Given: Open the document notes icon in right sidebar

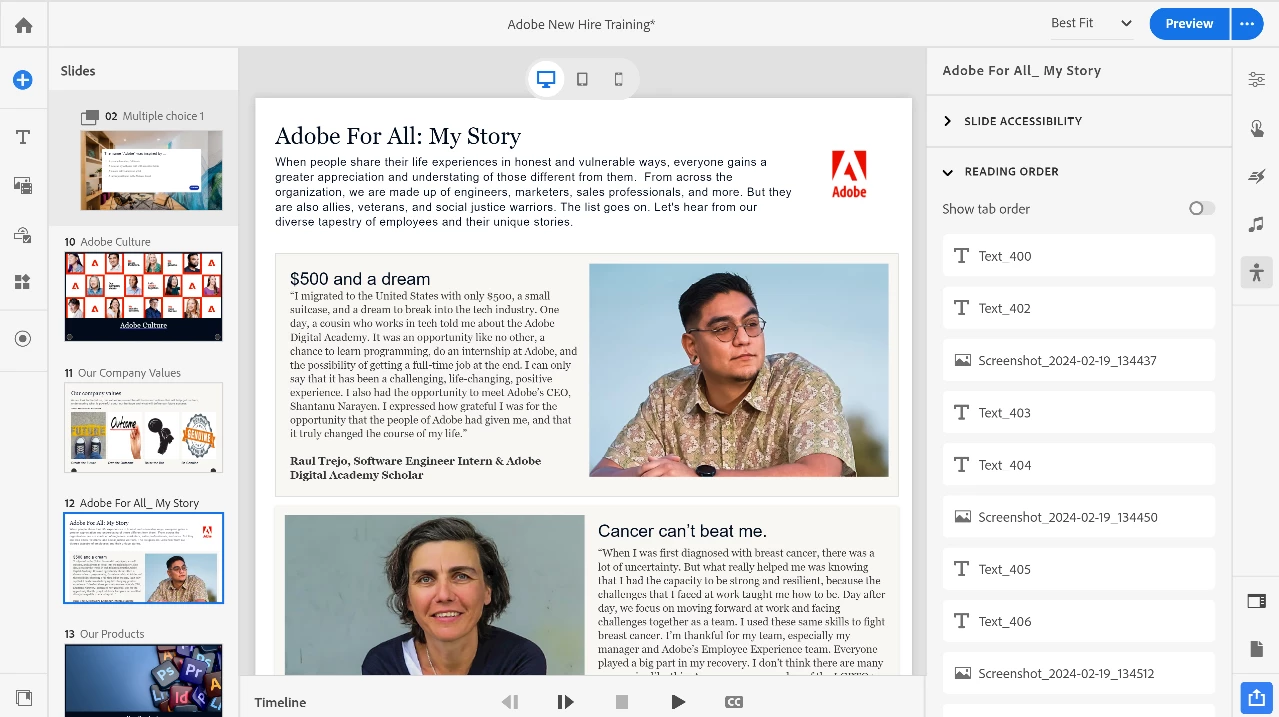Looking at the screenshot, I should pyautogui.click(x=1256, y=649).
